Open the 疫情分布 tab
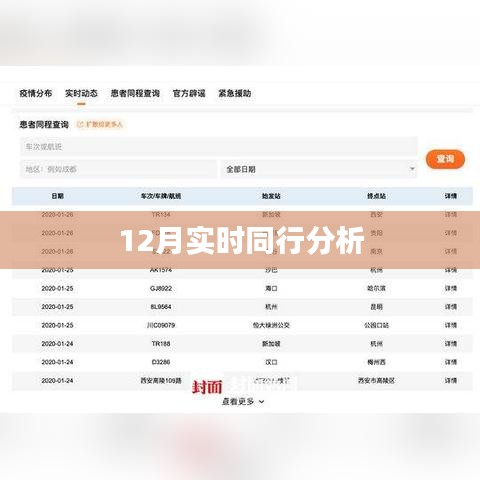The image size is (480, 480). click(x=36, y=93)
